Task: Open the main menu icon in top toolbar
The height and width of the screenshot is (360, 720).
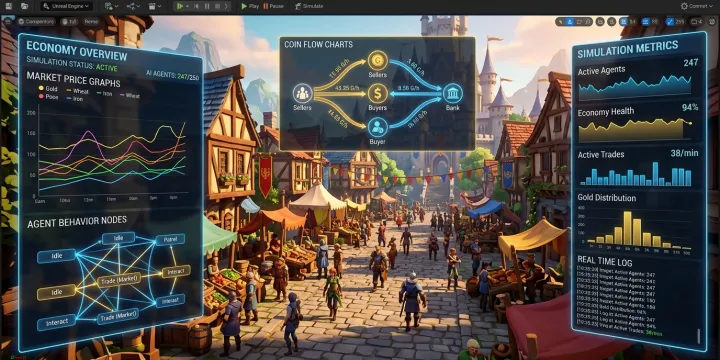Action: [x=8, y=6]
